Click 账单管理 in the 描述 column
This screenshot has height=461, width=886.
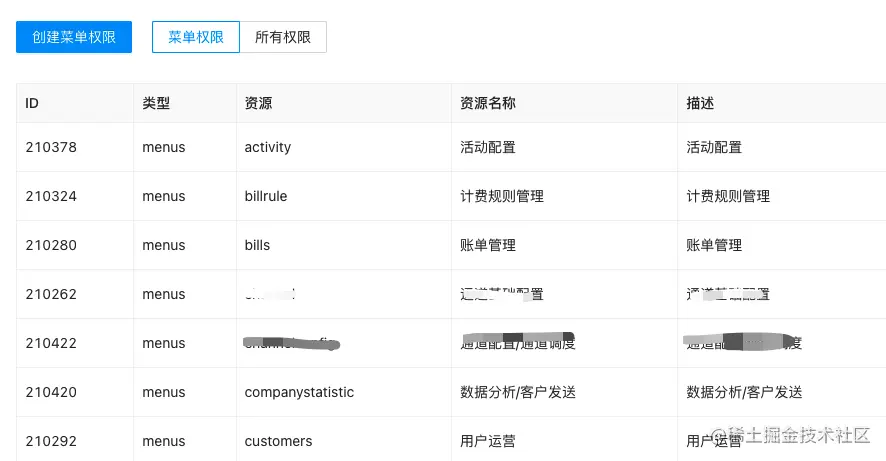pyautogui.click(x=714, y=245)
